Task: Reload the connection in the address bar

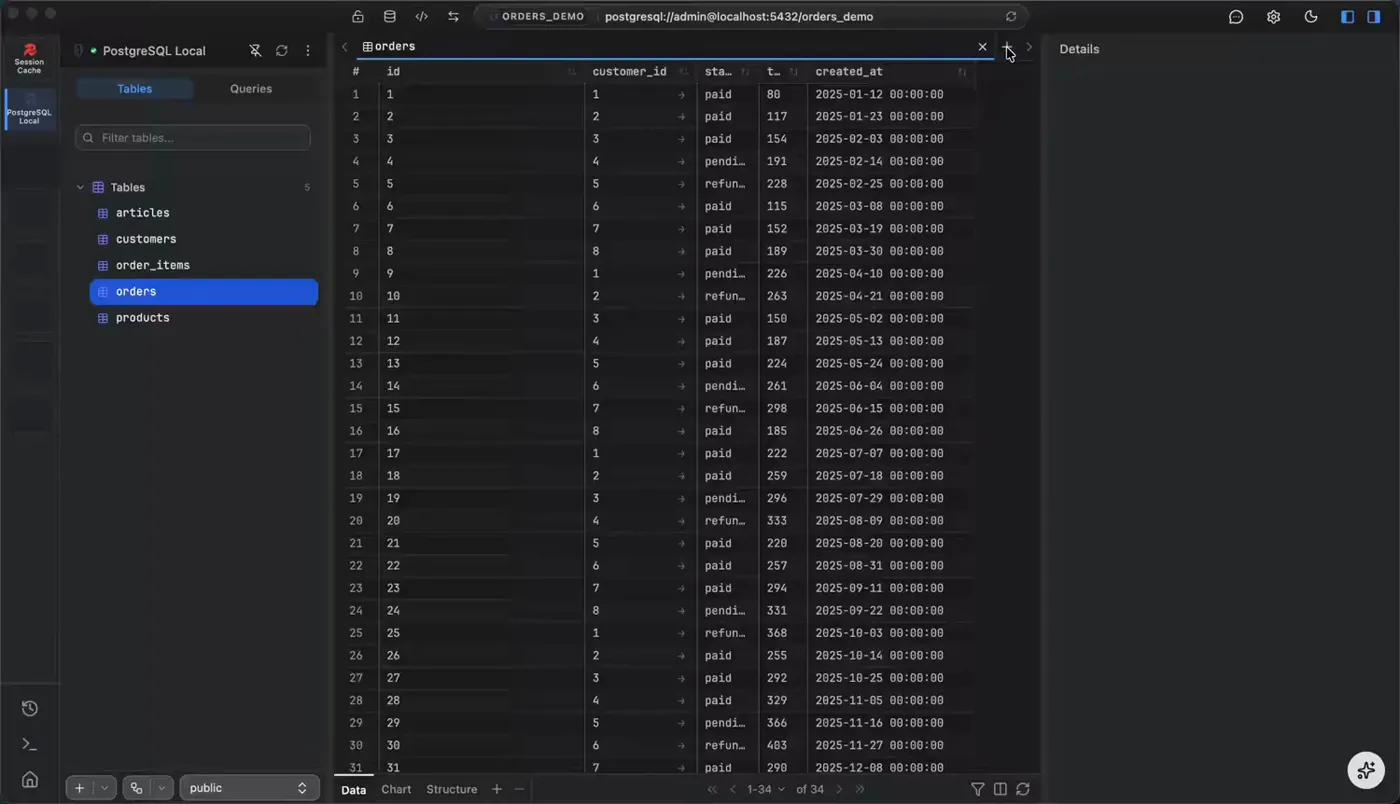Action: 1011,17
